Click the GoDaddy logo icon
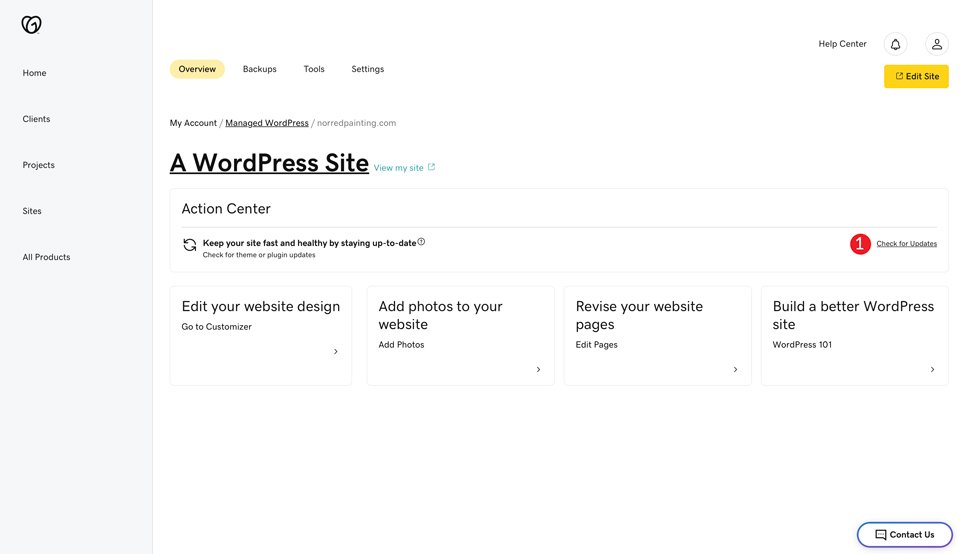This screenshot has height=554, width=960. click(x=31, y=24)
